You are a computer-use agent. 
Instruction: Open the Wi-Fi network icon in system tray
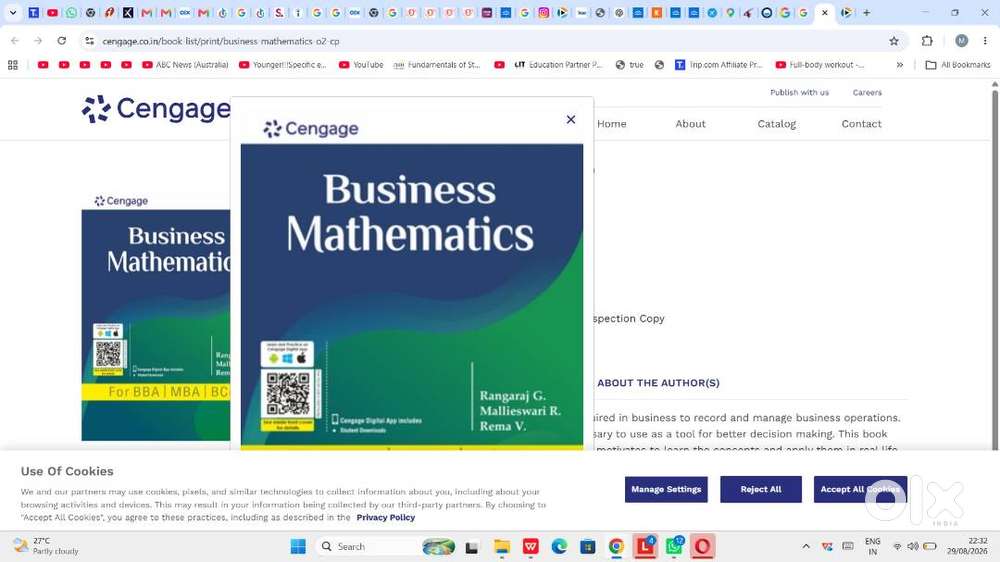click(897, 546)
